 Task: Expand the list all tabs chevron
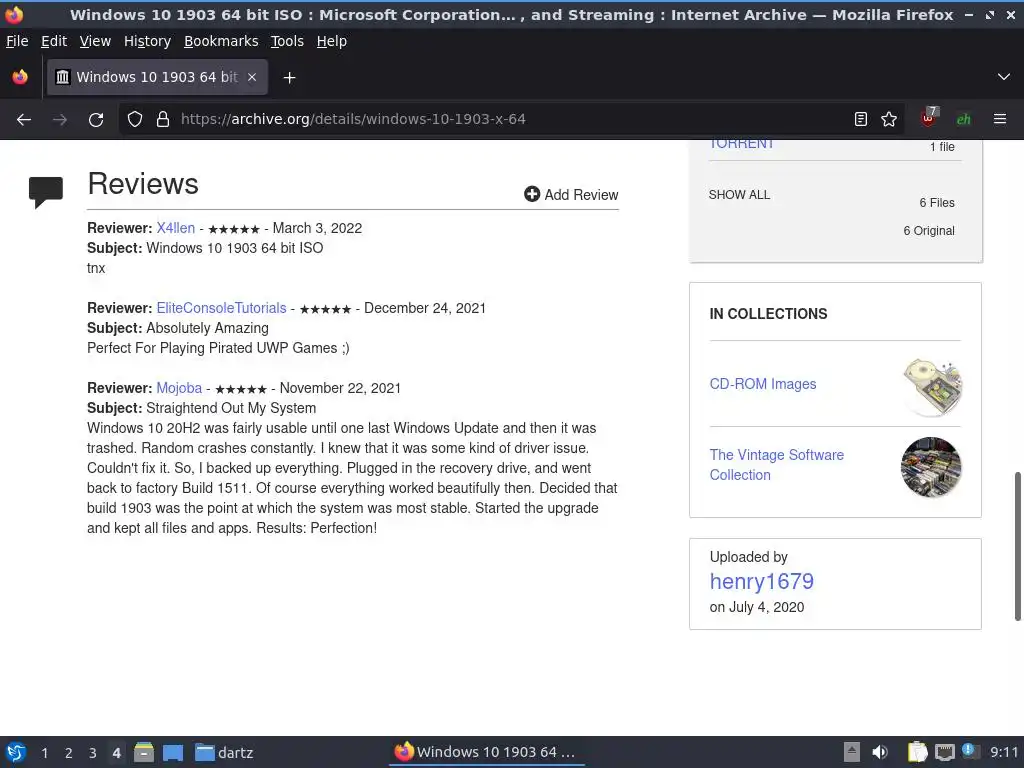coord(1004,77)
